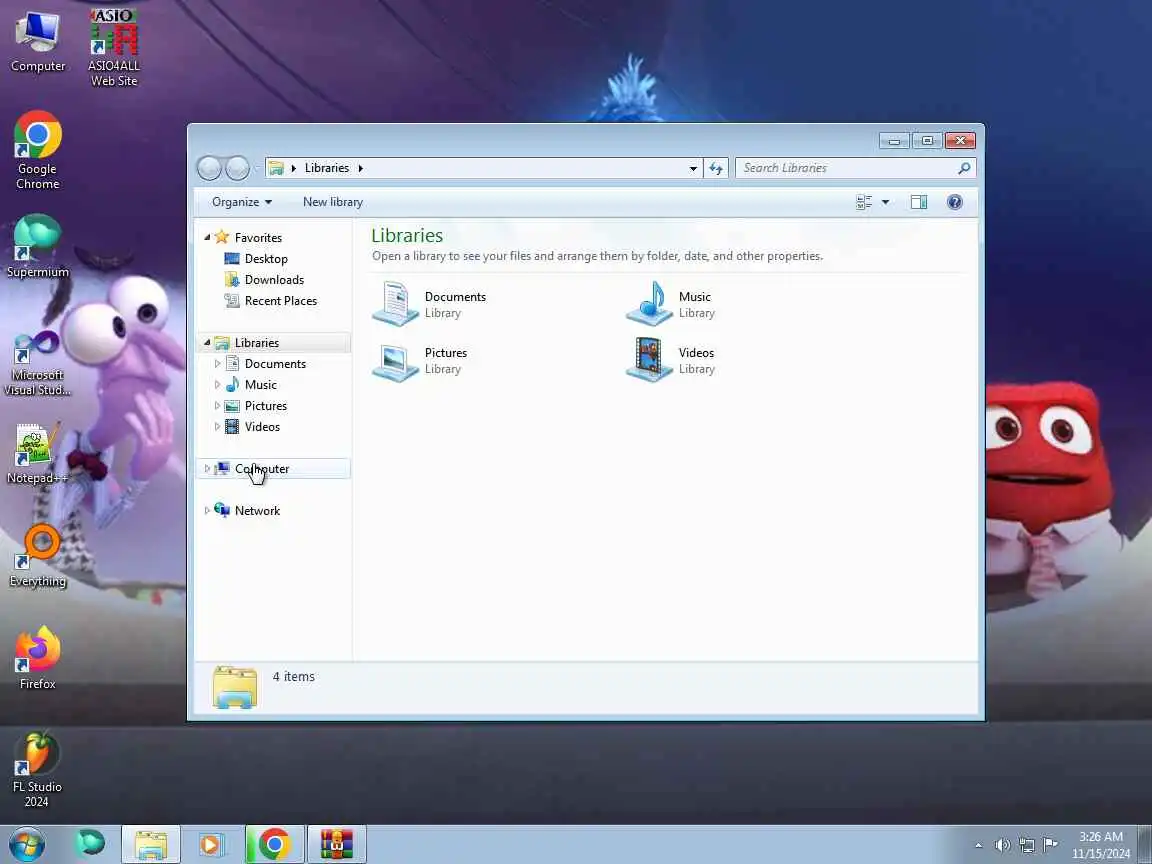Click Supermium icon in taskbar
The image size is (1152, 864).
(x=90, y=844)
